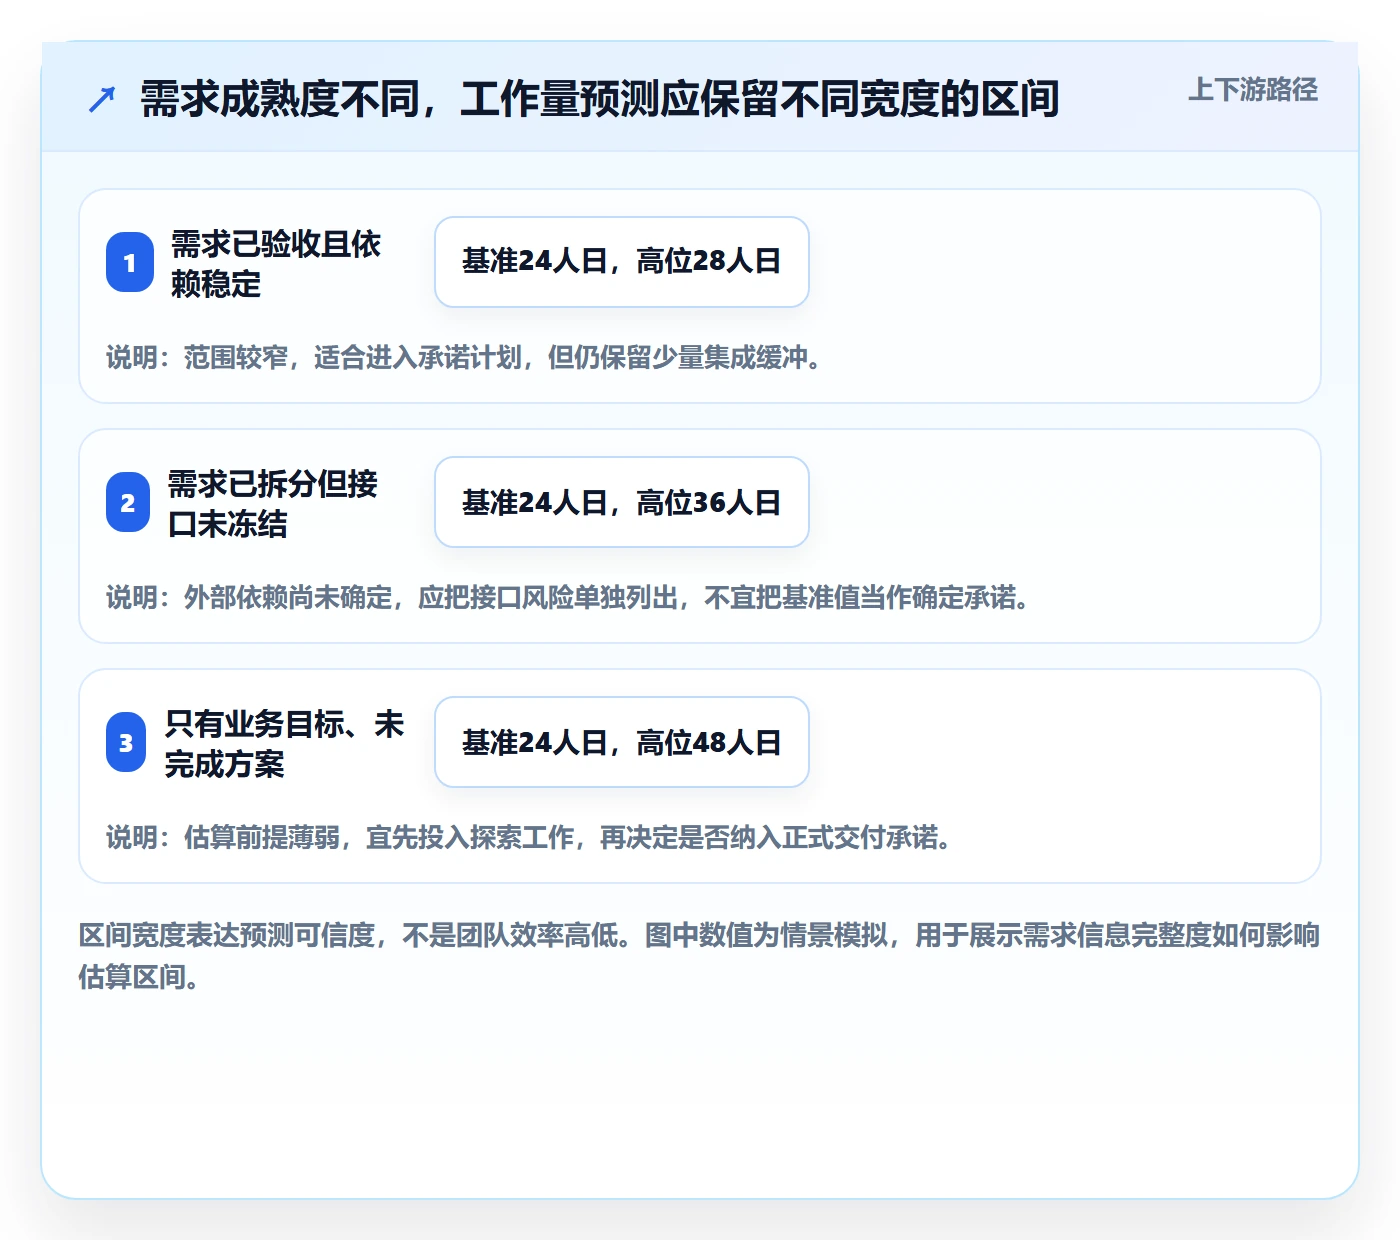
Task: Click the note starting 说明：外部依赖尚未确定
Action: click(x=568, y=597)
